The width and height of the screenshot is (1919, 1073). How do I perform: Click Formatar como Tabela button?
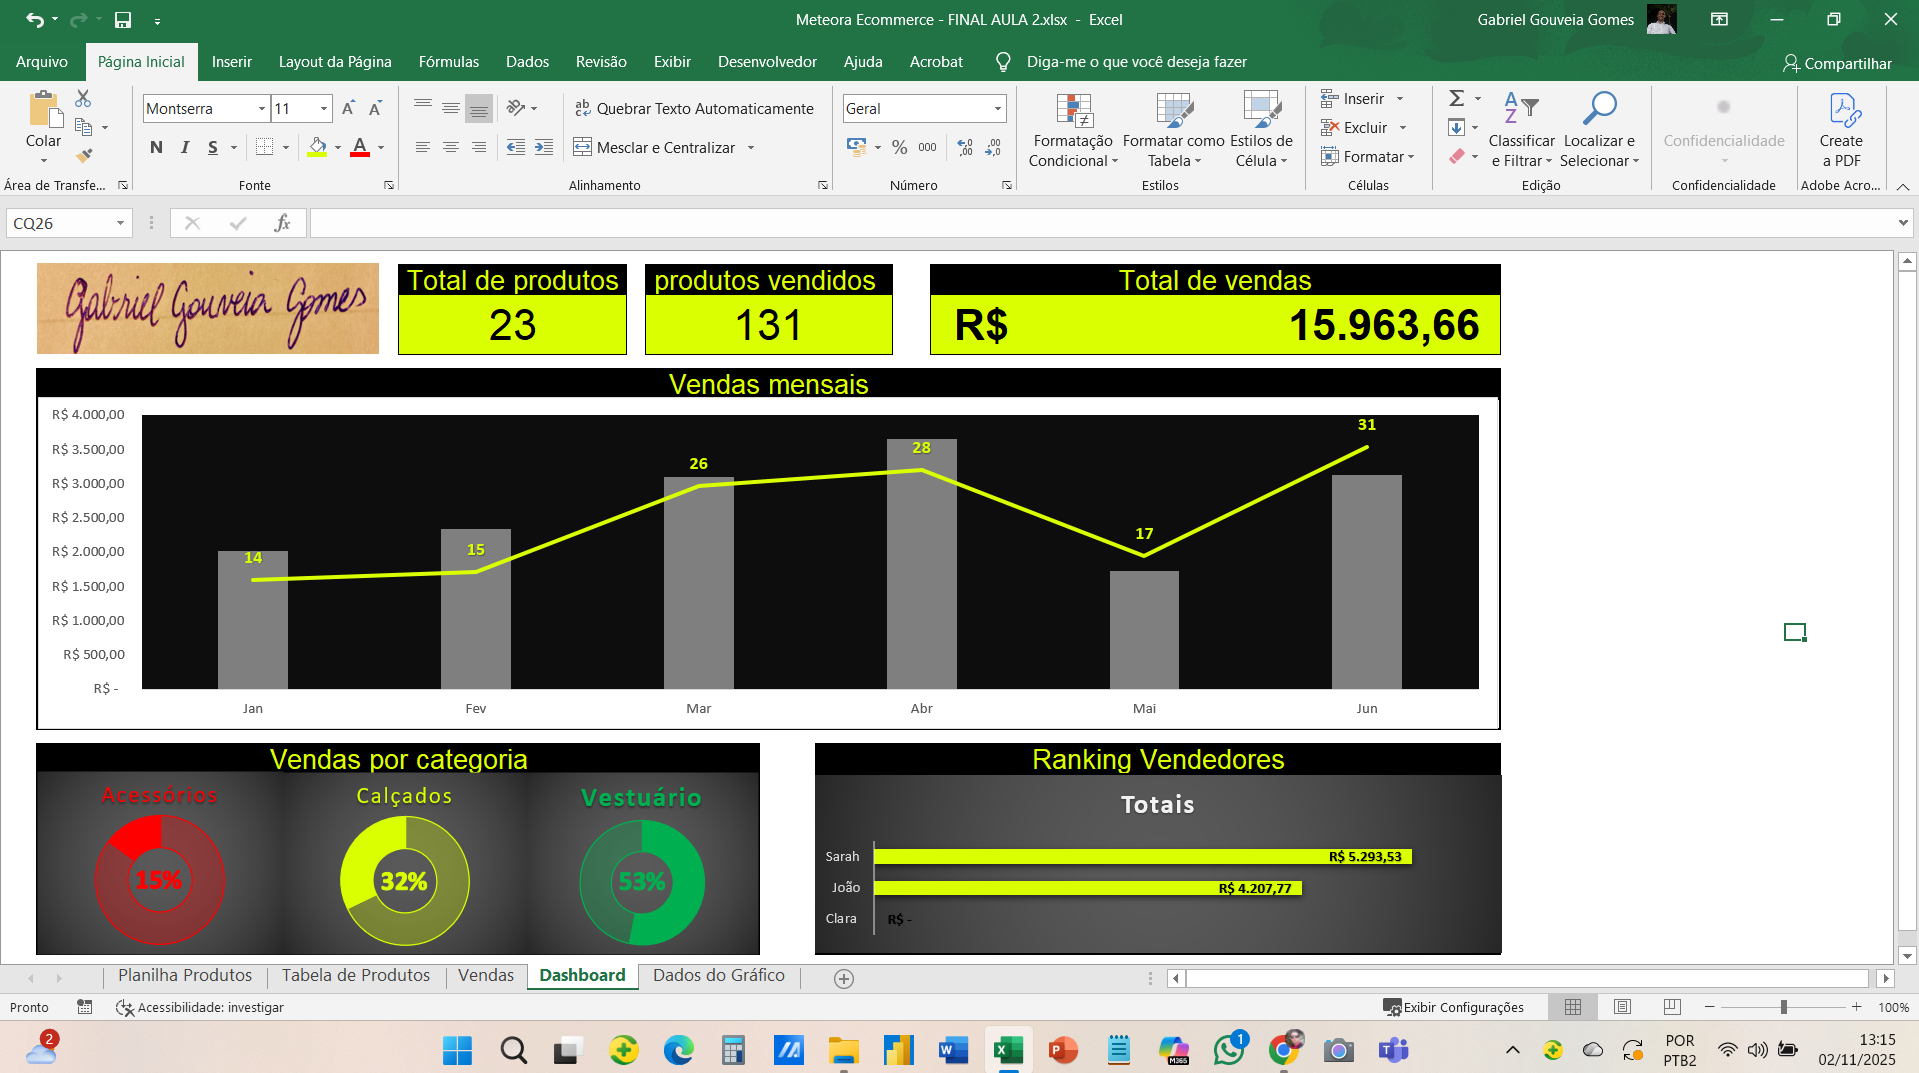point(1174,129)
